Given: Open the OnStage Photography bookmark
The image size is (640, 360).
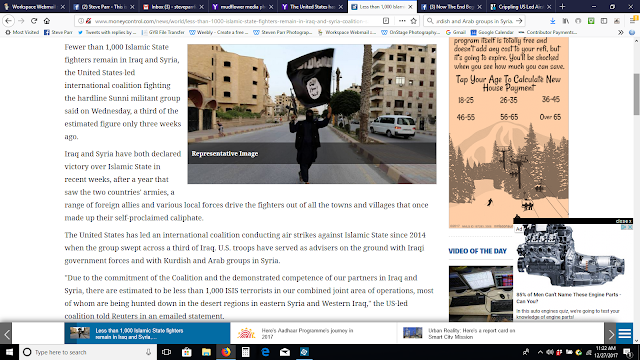Looking at the screenshot, I should [410, 32].
